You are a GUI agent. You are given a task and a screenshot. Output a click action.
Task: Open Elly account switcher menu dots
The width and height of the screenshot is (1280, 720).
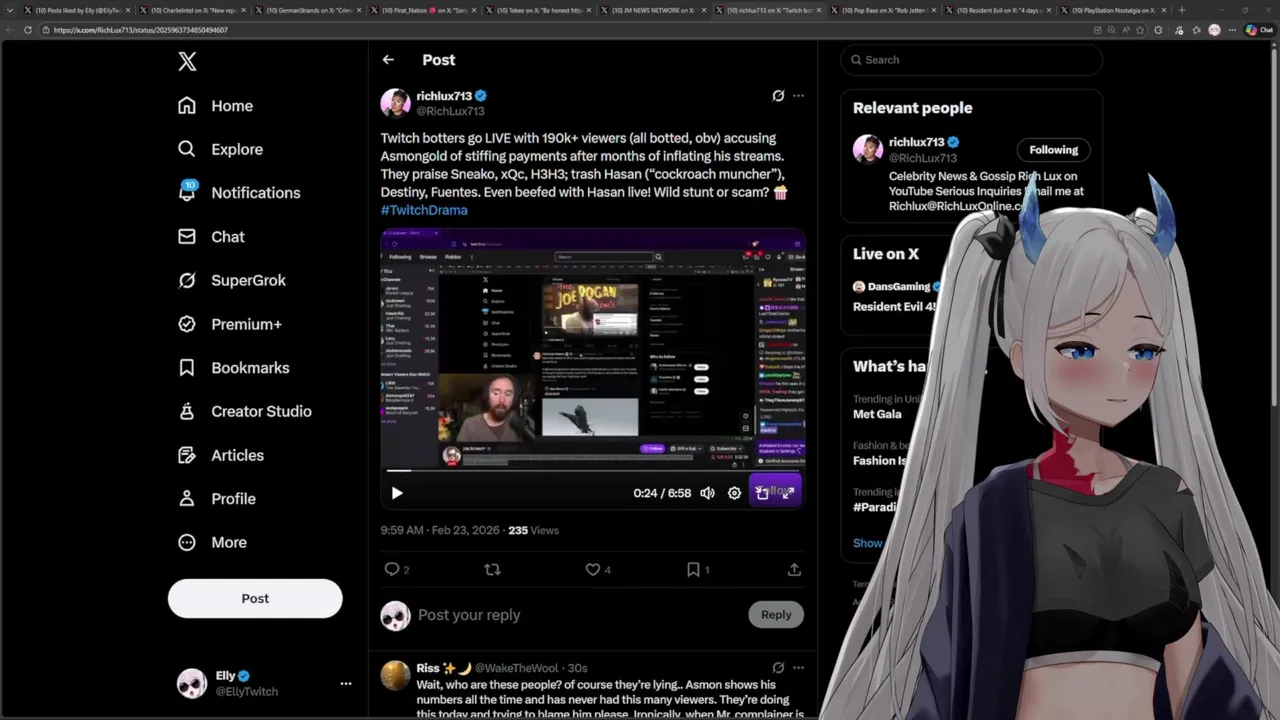[346, 683]
